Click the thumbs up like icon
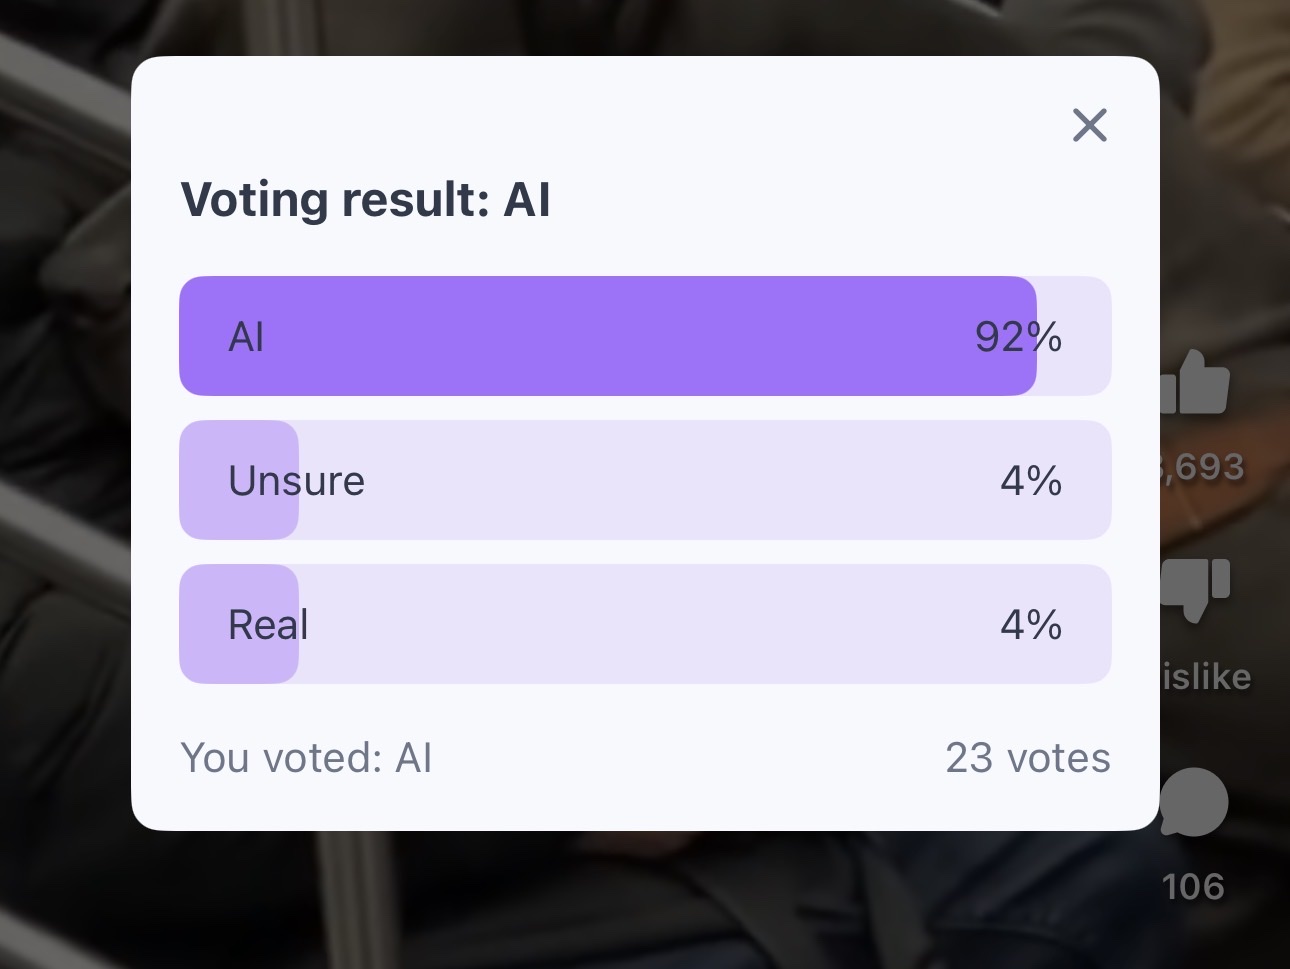This screenshot has height=969, width=1290. pos(1195,383)
